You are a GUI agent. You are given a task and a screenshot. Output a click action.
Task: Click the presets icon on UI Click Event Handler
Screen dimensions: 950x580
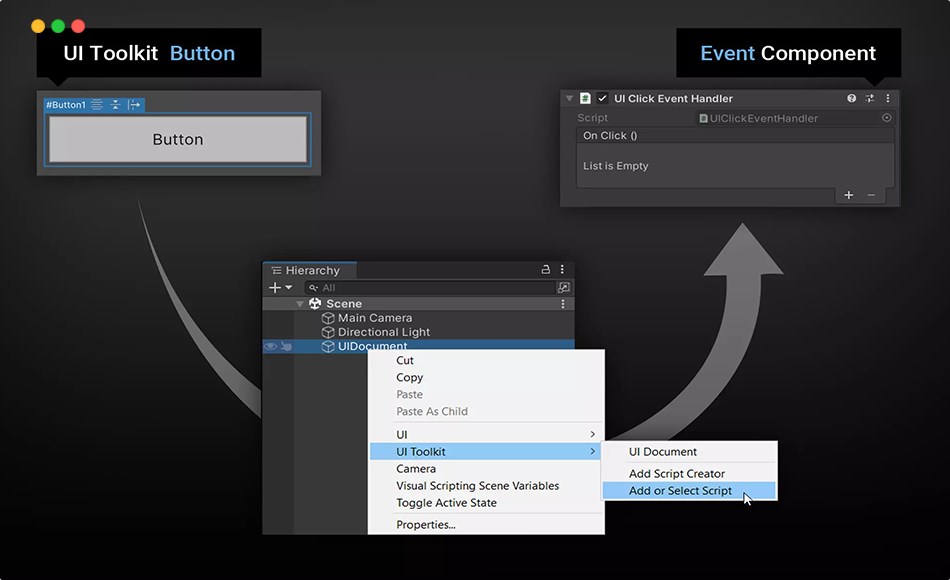click(870, 98)
